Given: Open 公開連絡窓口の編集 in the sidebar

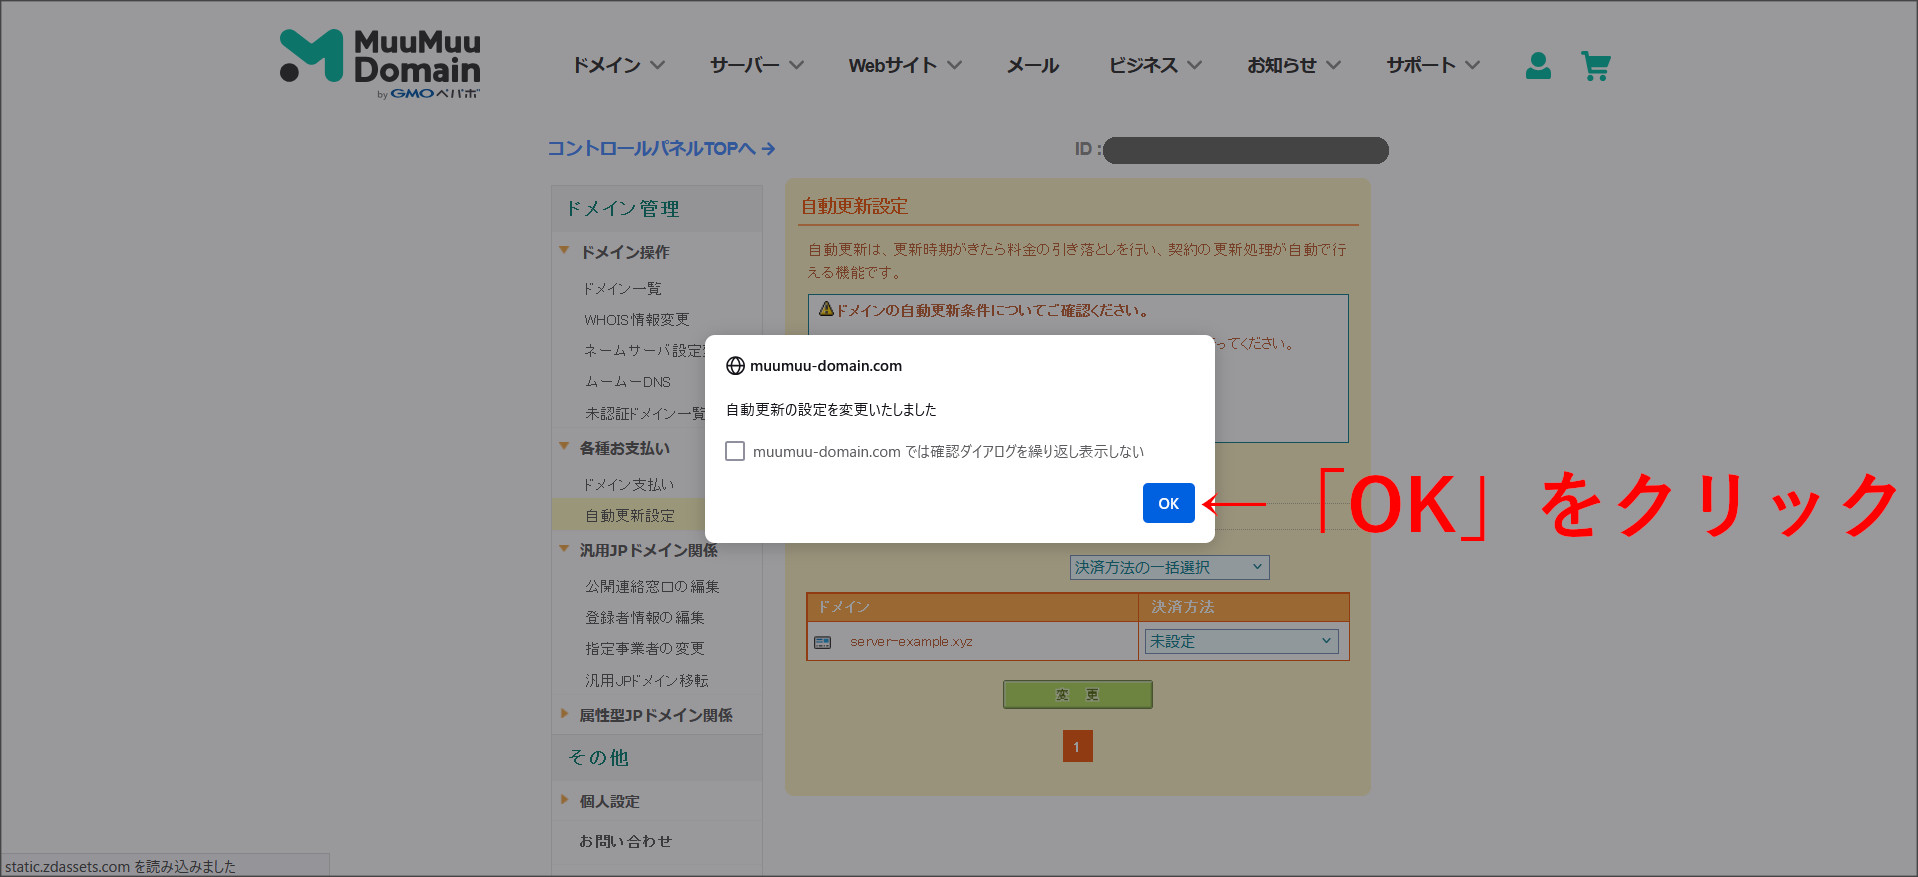Looking at the screenshot, I should point(652,586).
